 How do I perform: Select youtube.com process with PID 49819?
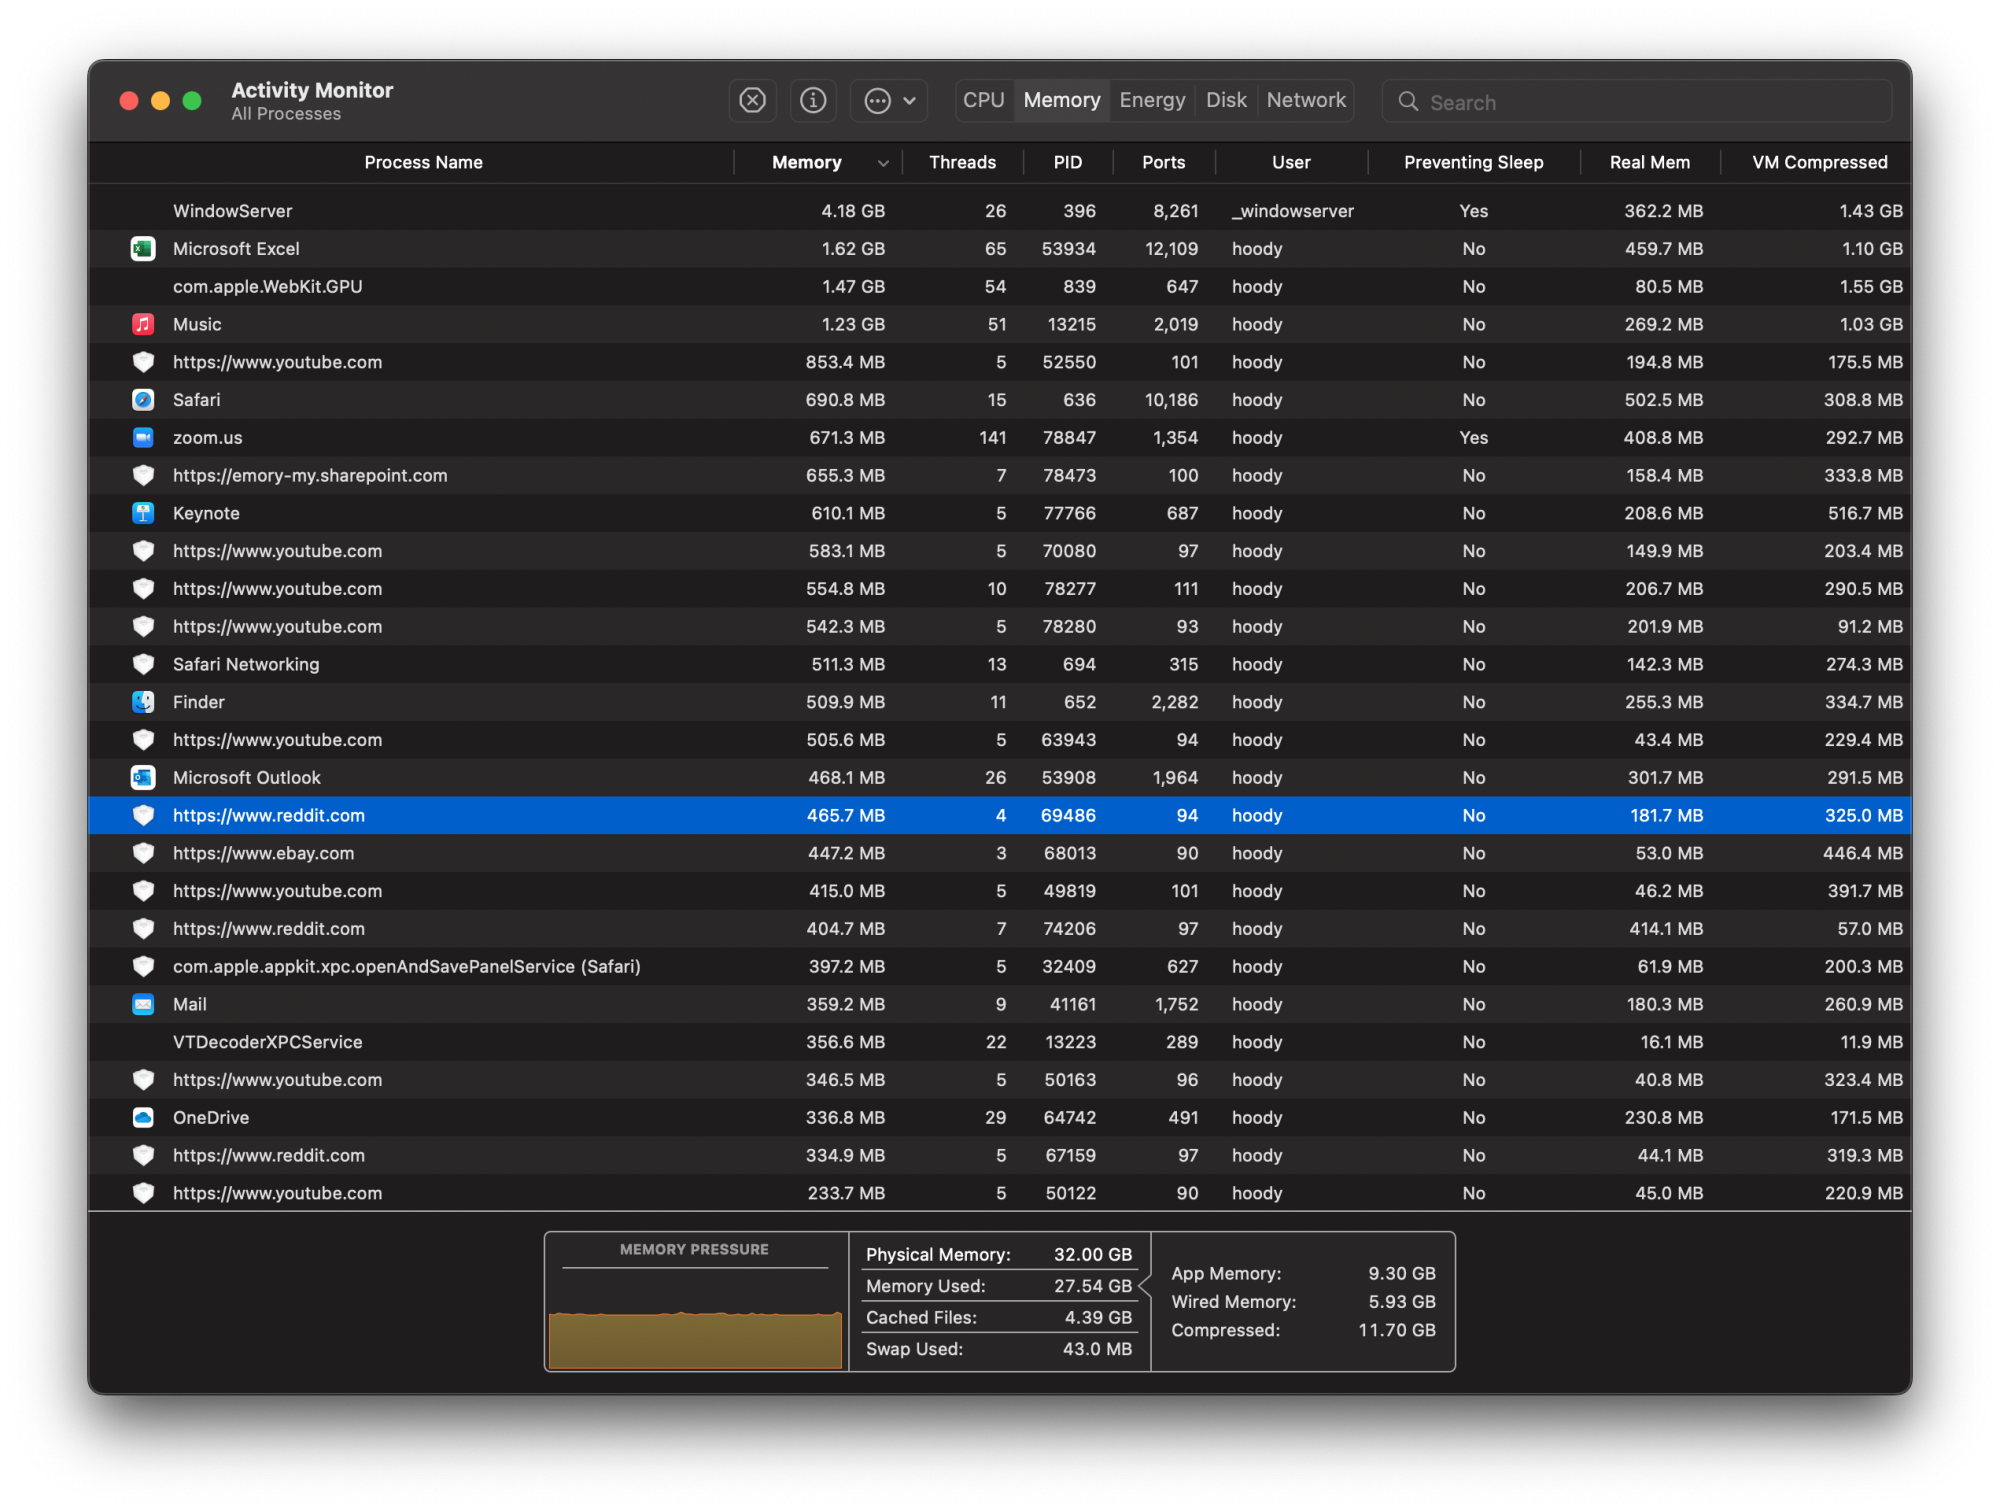pyautogui.click(x=1000, y=891)
